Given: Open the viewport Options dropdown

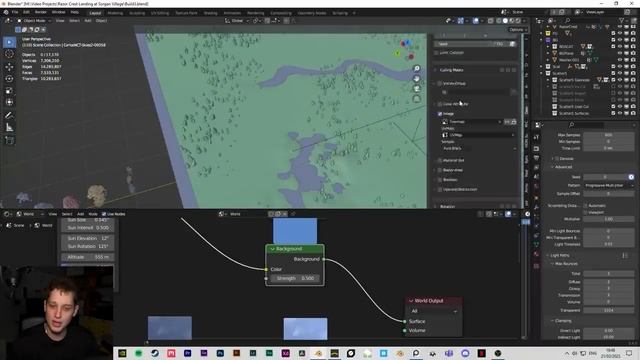Looking at the screenshot, I should (518, 29).
